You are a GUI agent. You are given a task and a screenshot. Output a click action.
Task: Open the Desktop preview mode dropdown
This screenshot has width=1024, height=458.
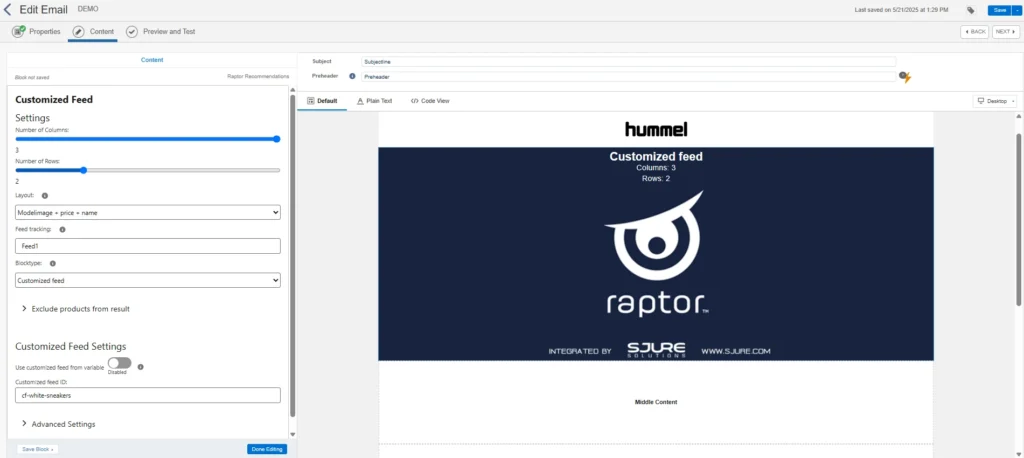995,101
